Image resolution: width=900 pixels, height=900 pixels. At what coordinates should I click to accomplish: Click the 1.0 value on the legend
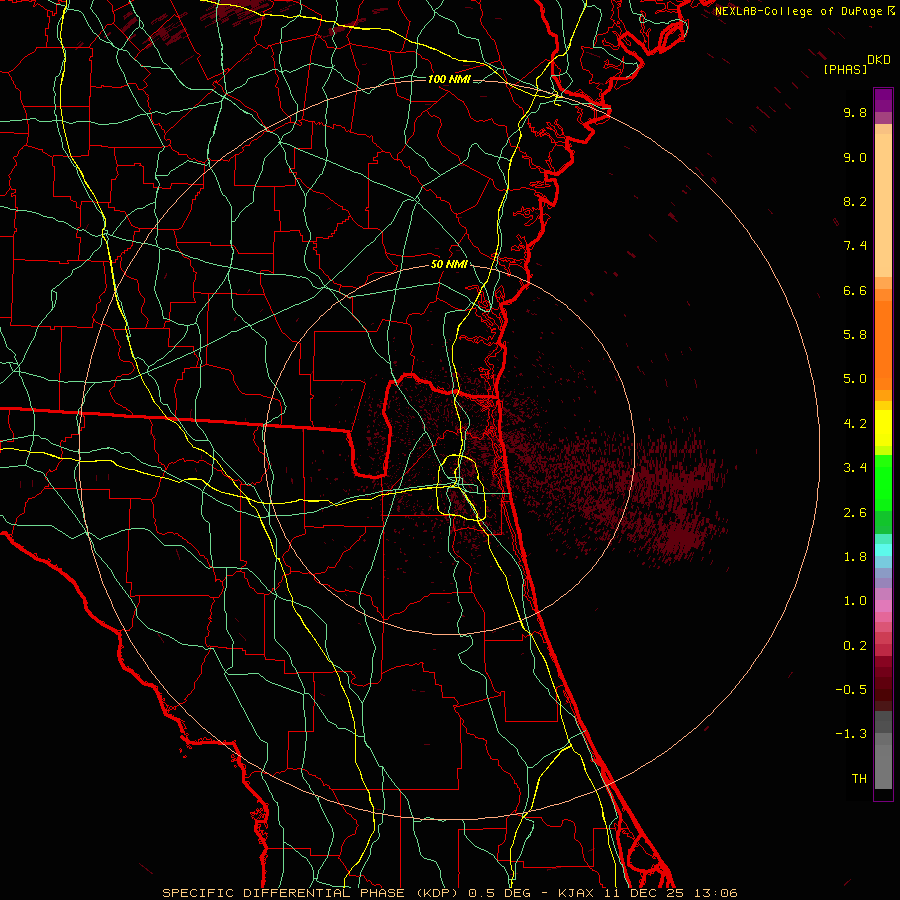[x=855, y=601]
